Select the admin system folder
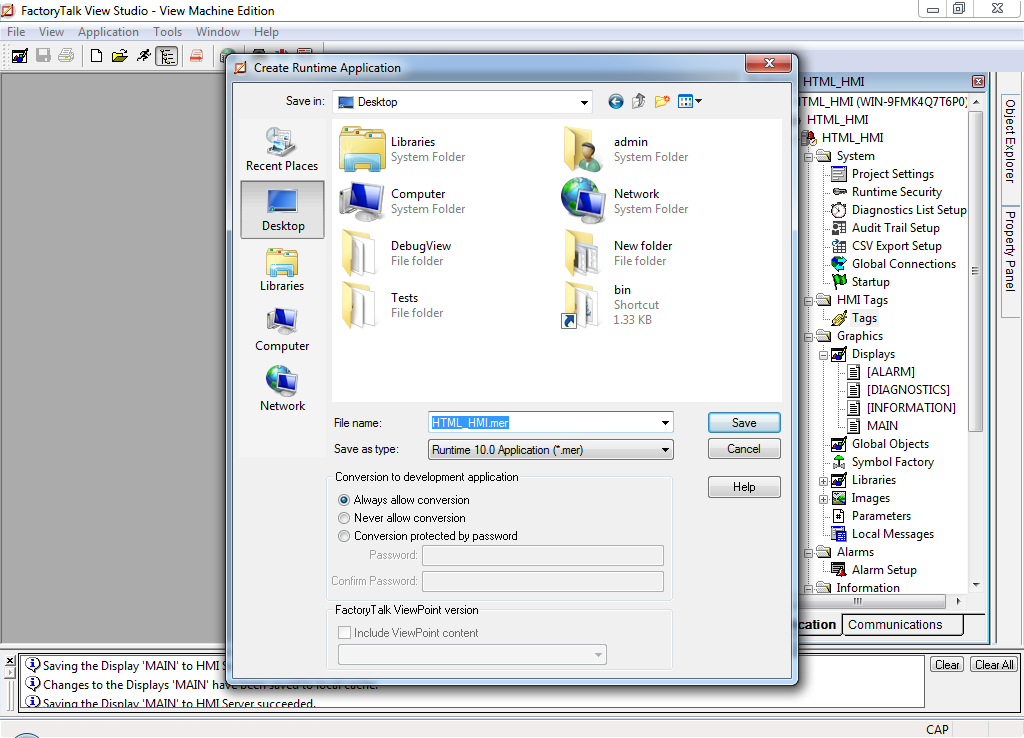The image size is (1024, 738). click(x=625, y=149)
